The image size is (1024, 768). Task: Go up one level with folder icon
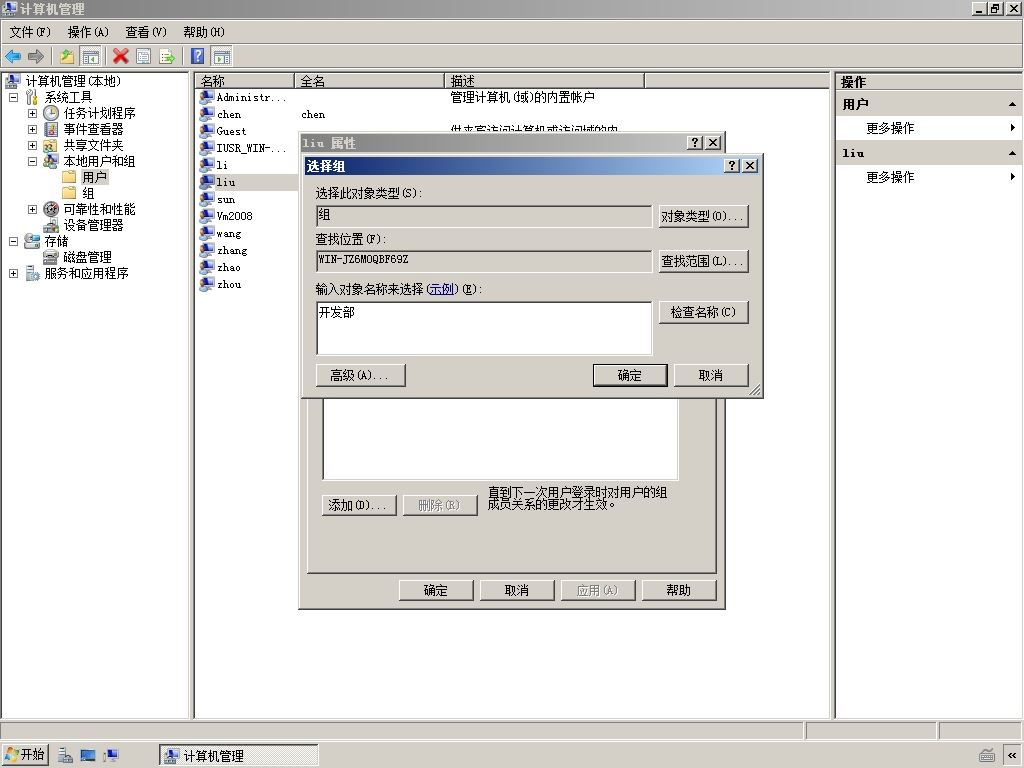tap(67, 57)
